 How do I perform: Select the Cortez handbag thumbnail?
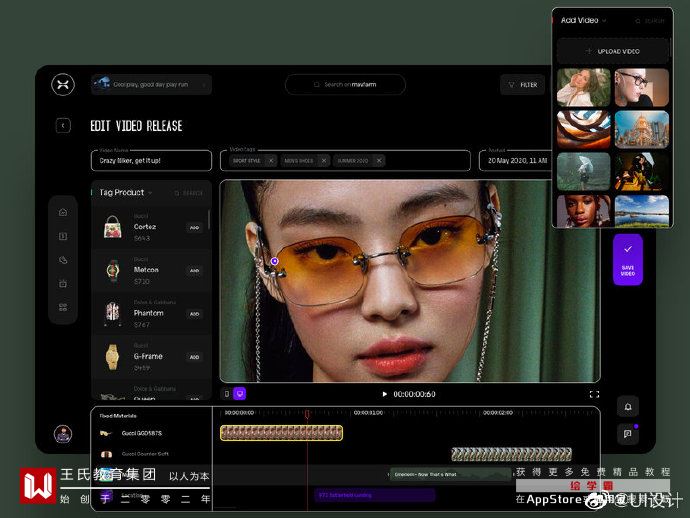(x=113, y=227)
